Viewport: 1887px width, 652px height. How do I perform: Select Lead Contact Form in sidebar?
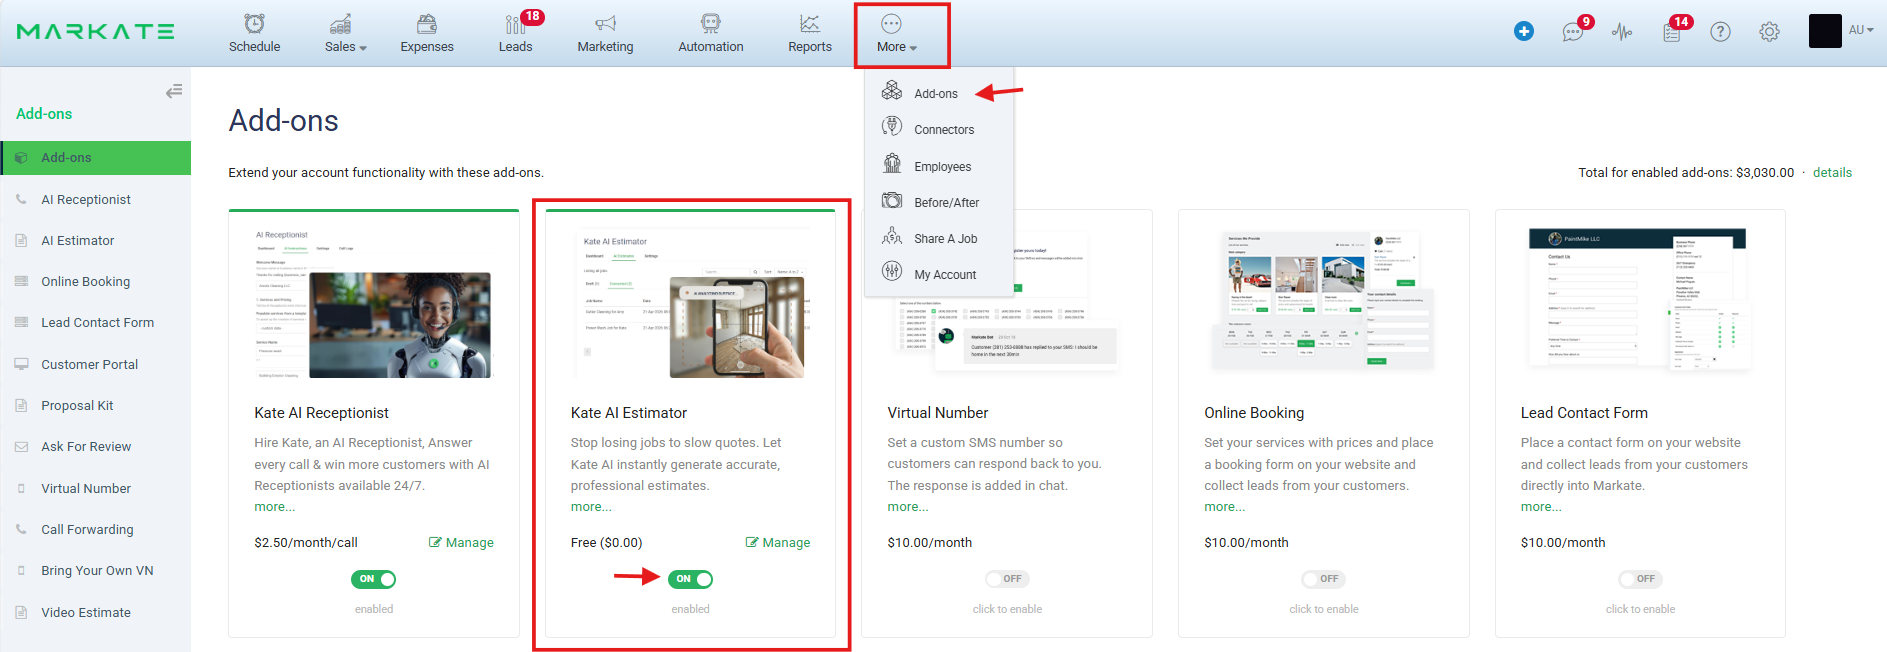click(x=96, y=323)
